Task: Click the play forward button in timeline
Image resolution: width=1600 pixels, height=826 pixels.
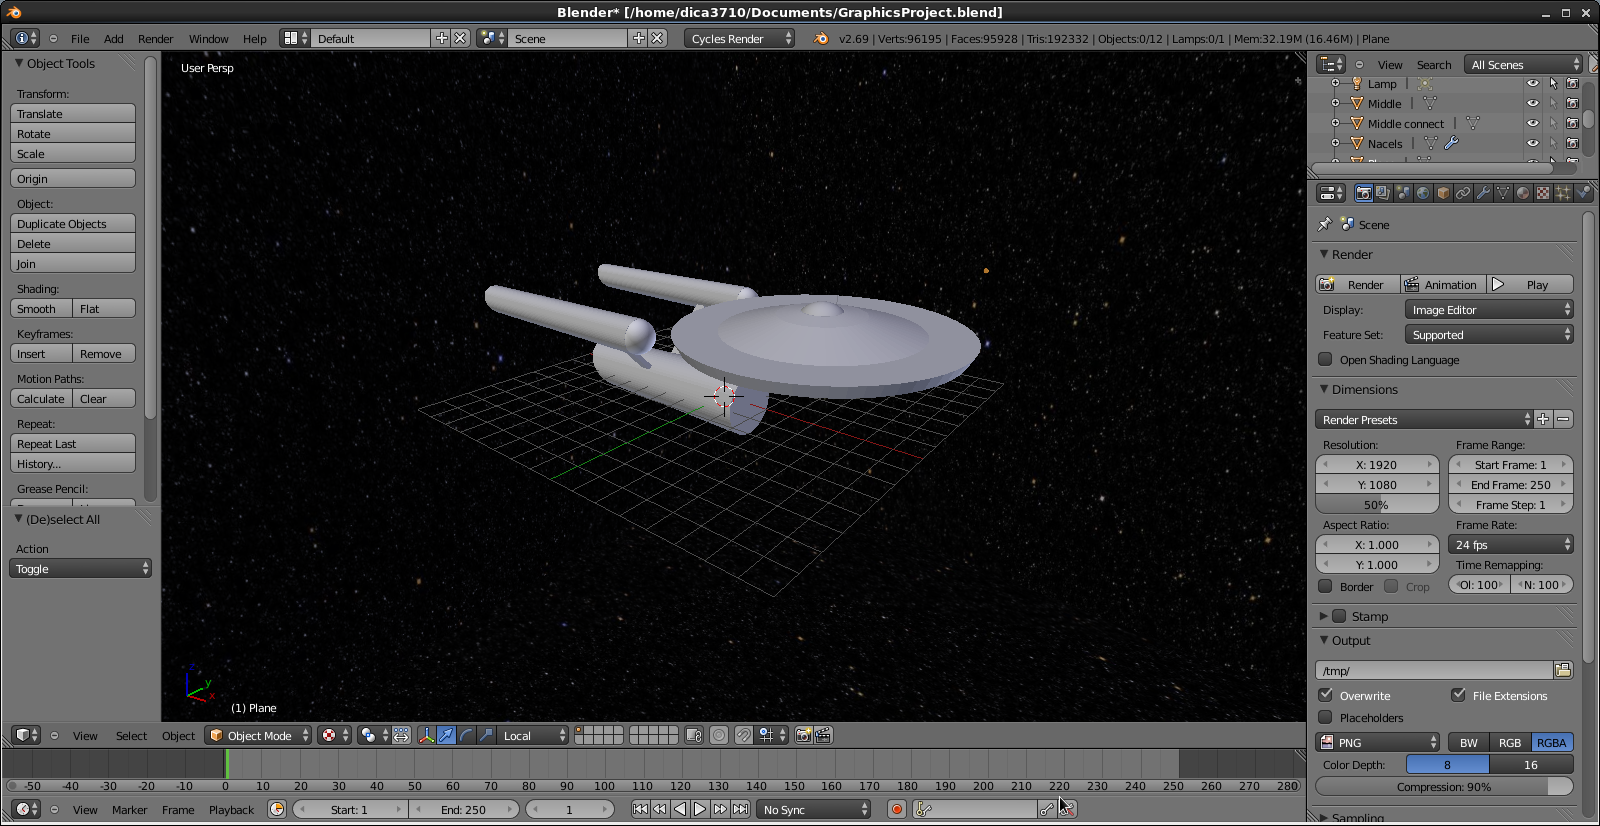Action: tap(700, 809)
